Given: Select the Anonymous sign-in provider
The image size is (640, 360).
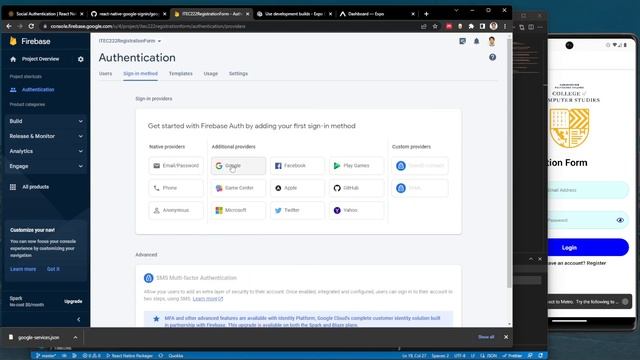Looking at the screenshot, I should coord(176,211).
